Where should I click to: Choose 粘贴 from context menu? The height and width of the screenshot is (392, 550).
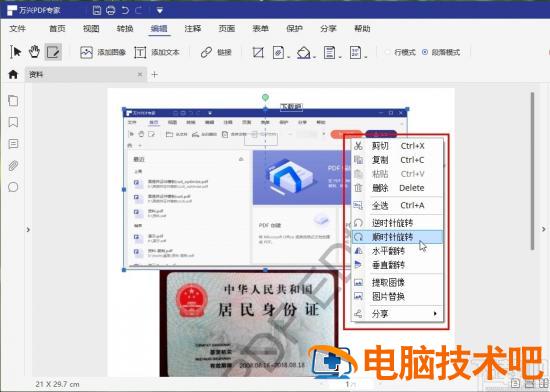[x=397, y=174]
